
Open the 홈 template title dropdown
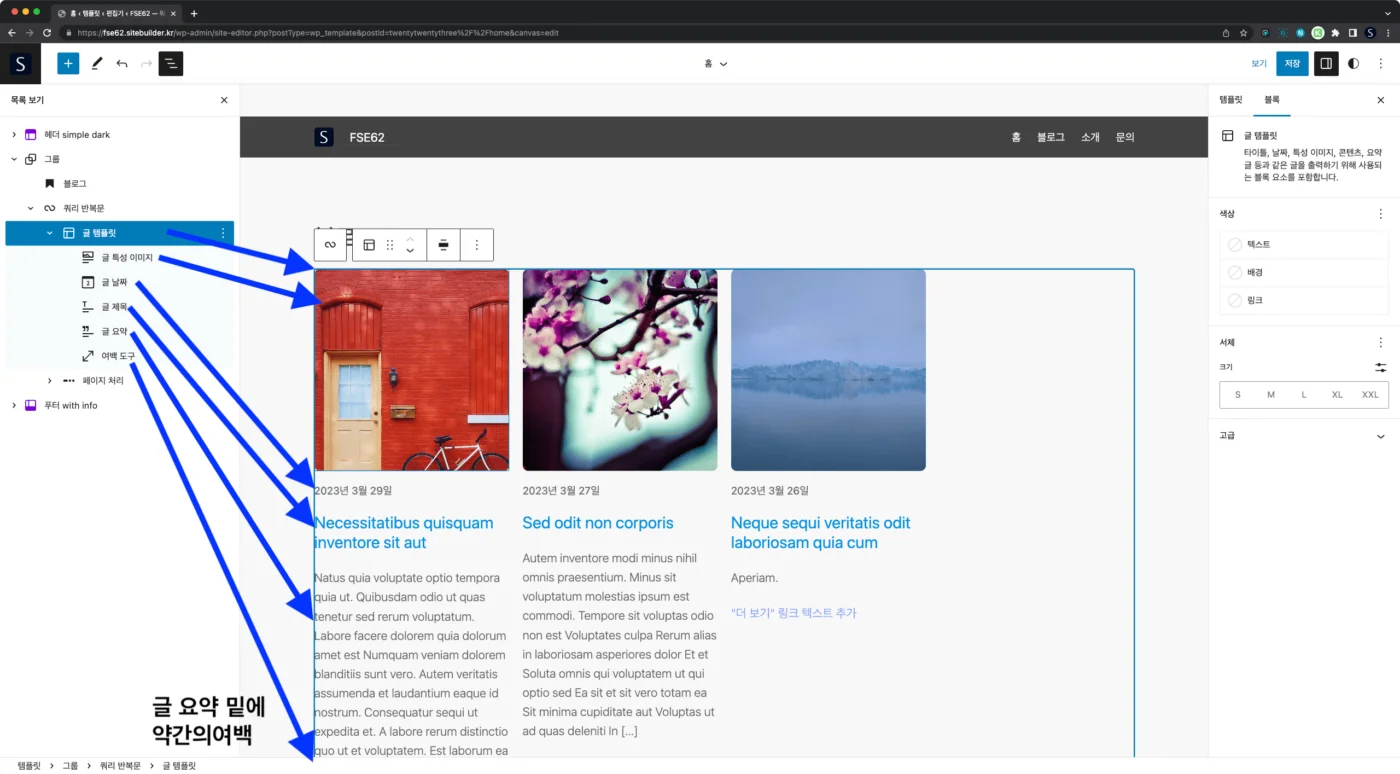(x=715, y=63)
